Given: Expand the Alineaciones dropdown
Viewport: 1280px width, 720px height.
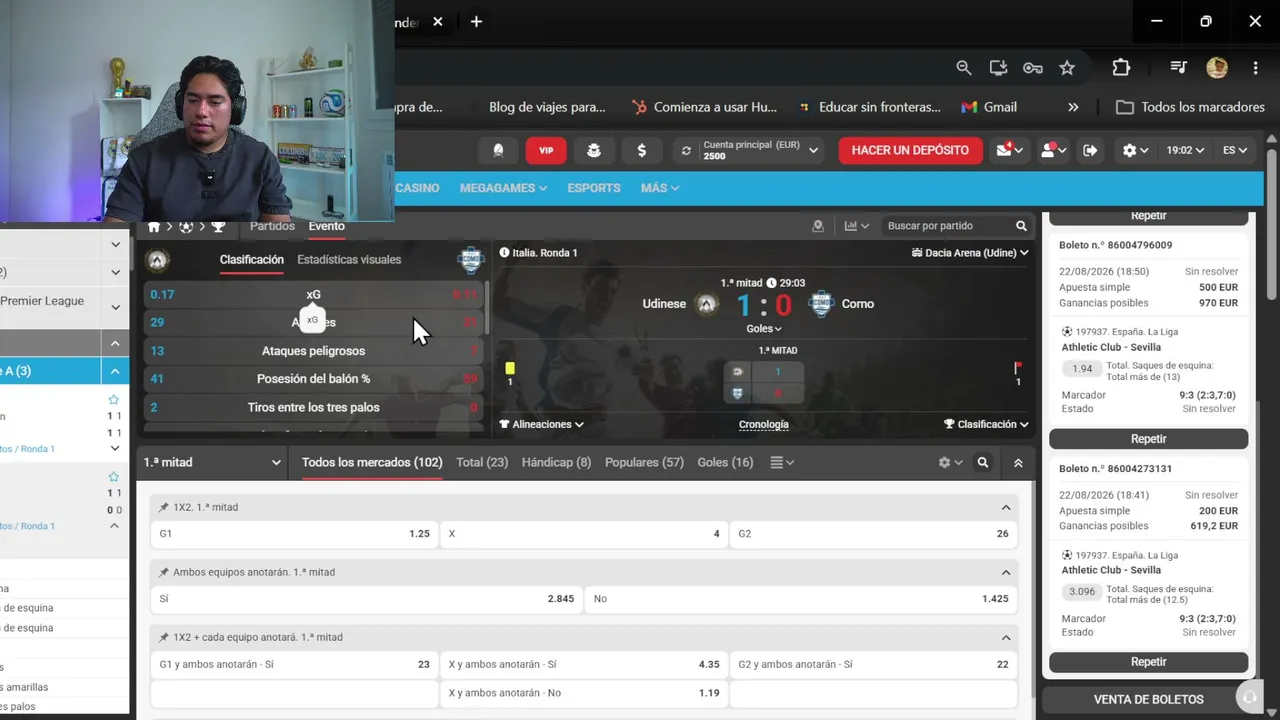Looking at the screenshot, I should pyautogui.click(x=542, y=425).
